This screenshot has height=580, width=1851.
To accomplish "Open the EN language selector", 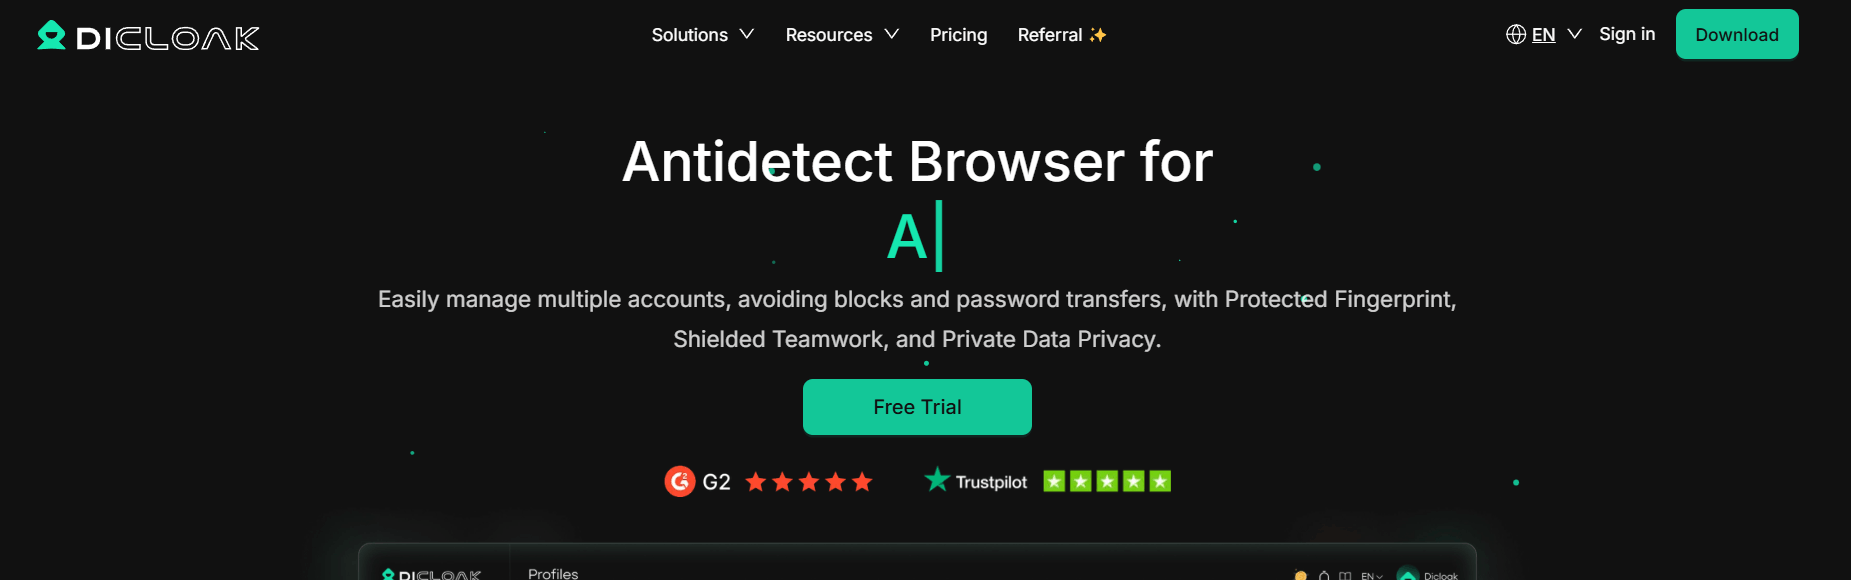I will [x=1544, y=35].
